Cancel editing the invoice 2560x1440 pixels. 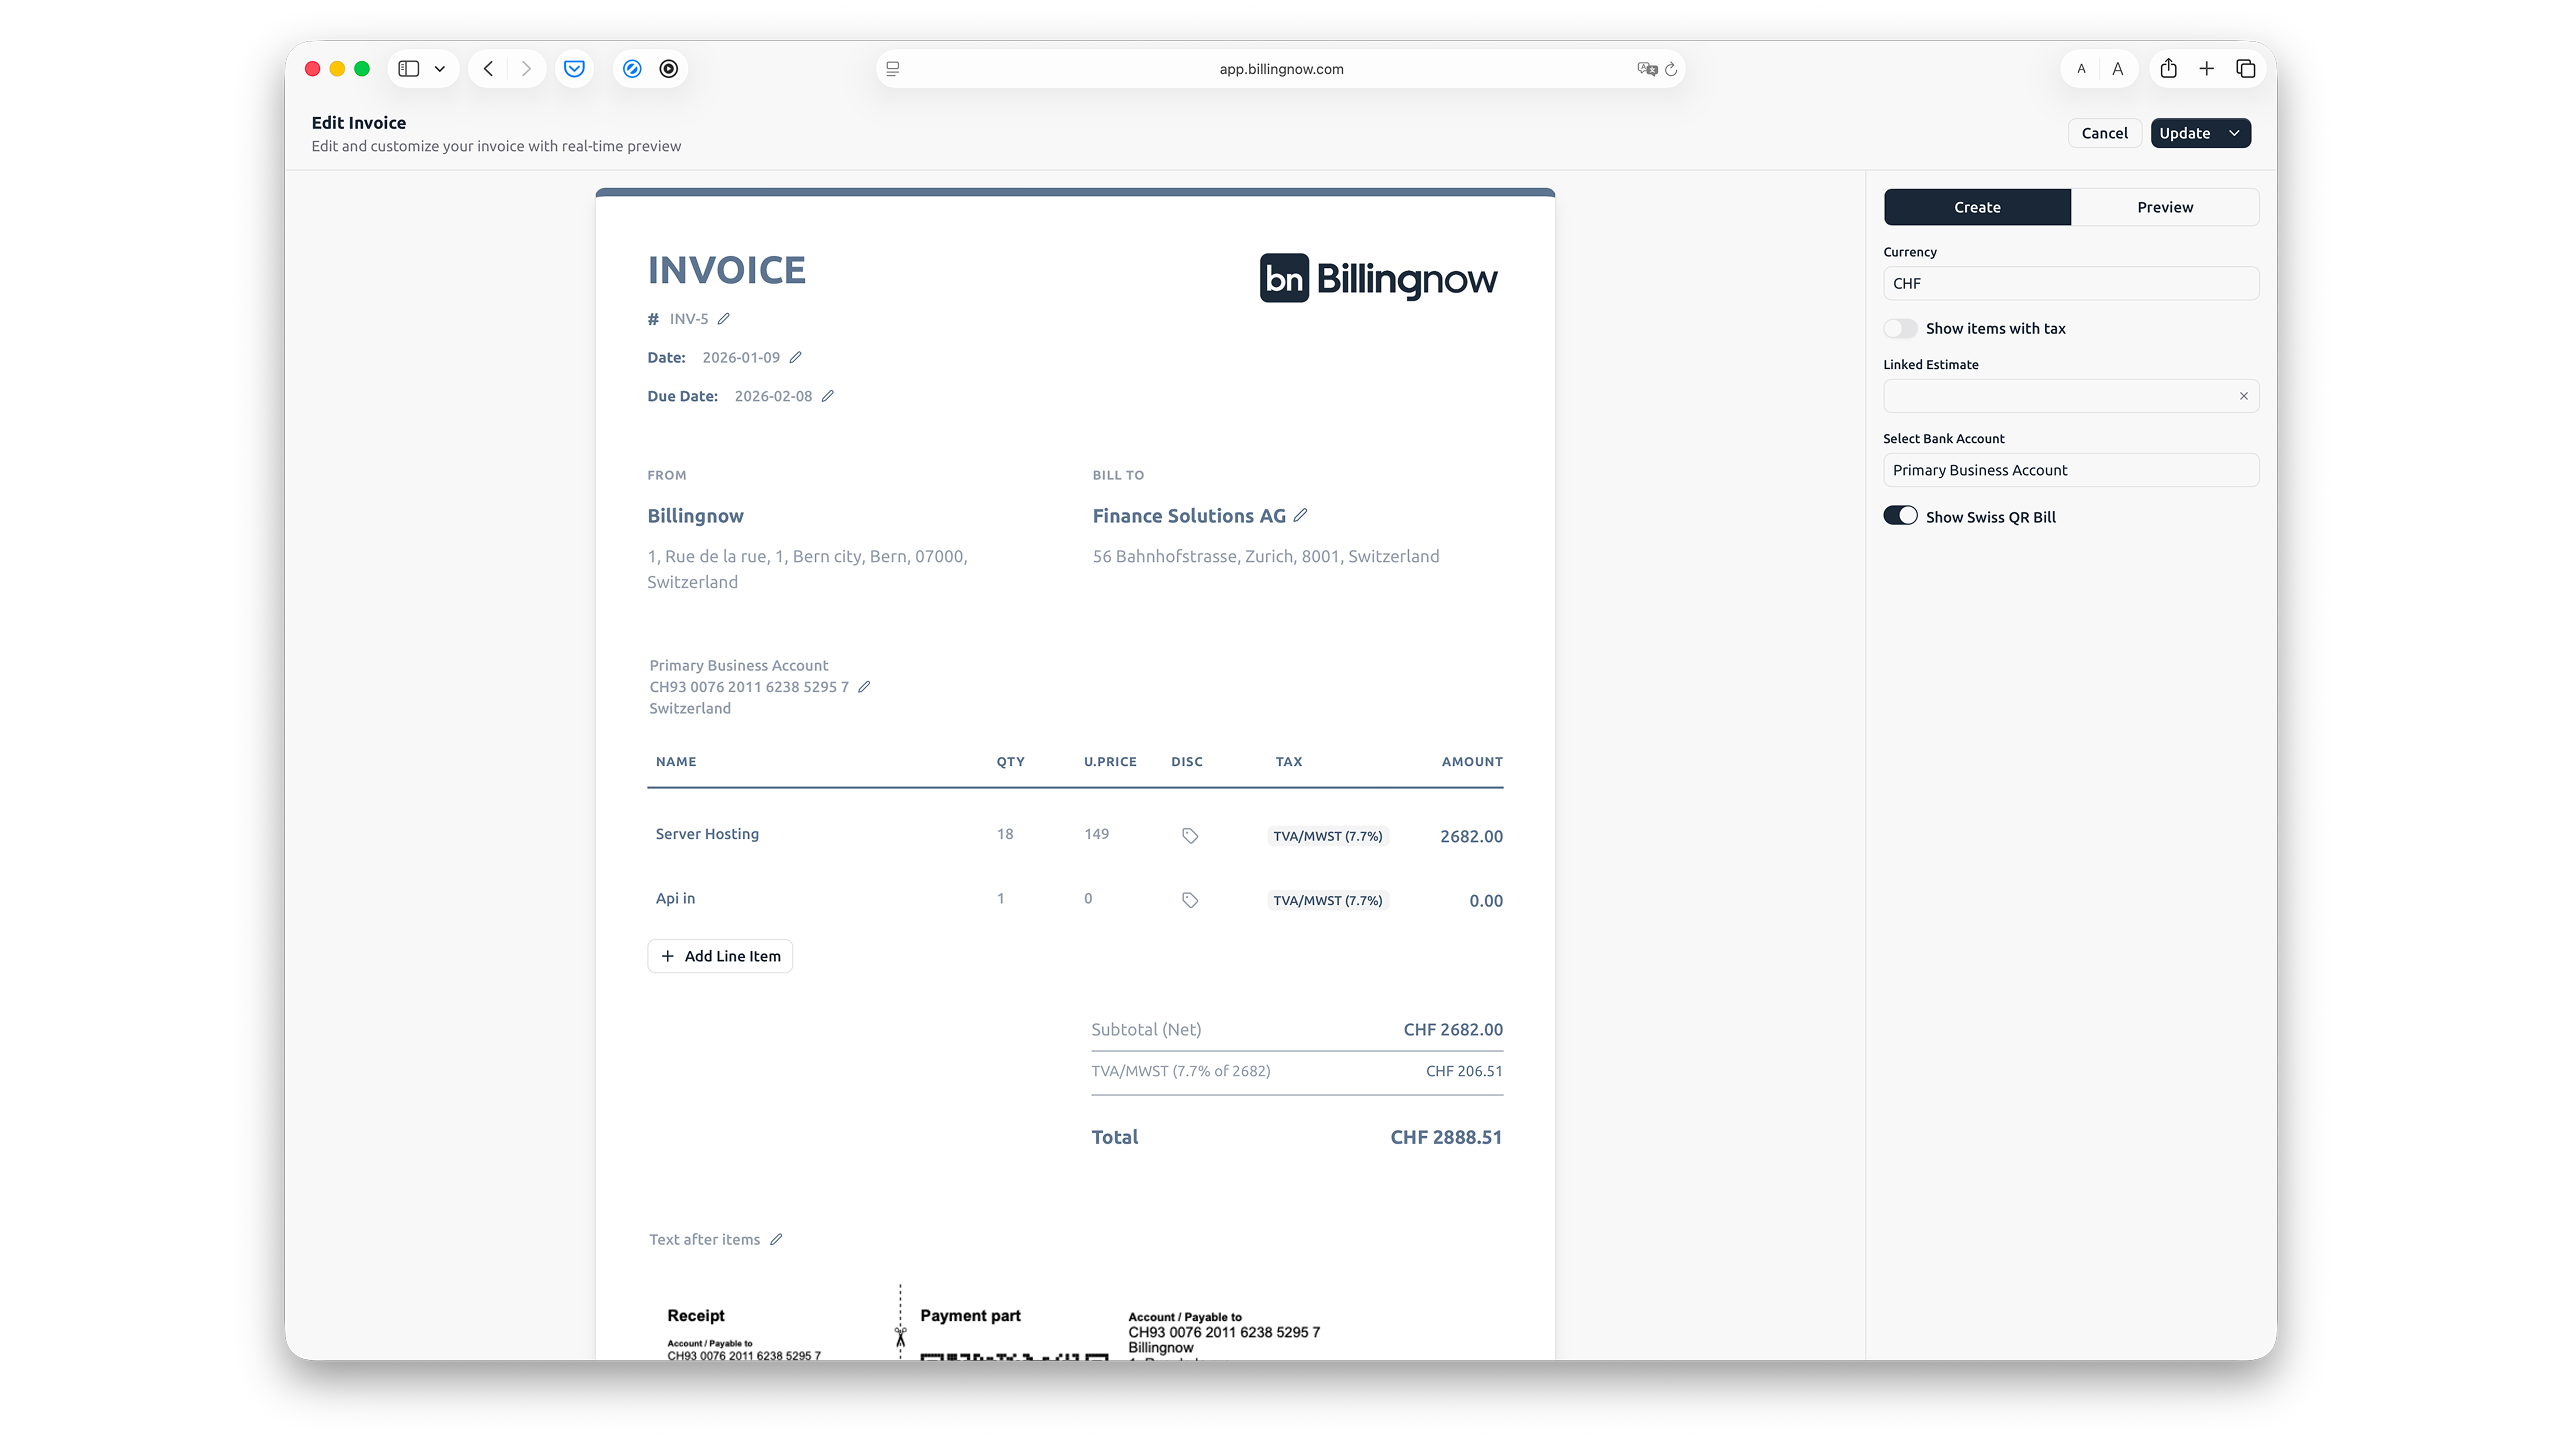(x=2104, y=133)
